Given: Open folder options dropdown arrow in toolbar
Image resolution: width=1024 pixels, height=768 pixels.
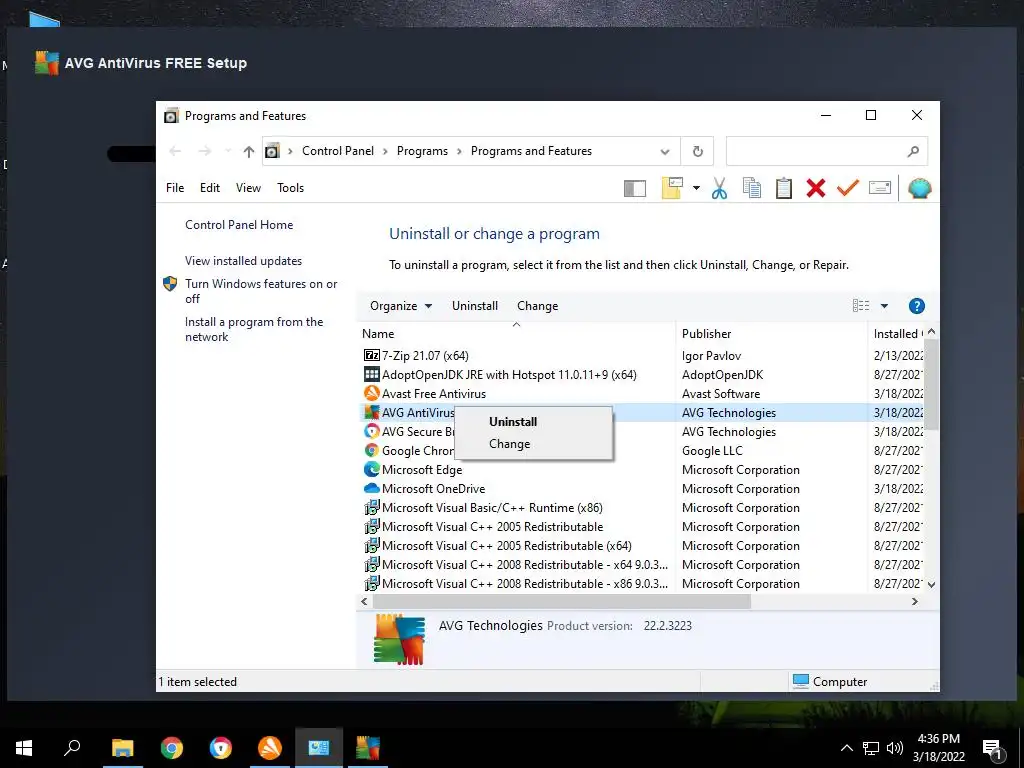Looking at the screenshot, I should coord(696,189).
